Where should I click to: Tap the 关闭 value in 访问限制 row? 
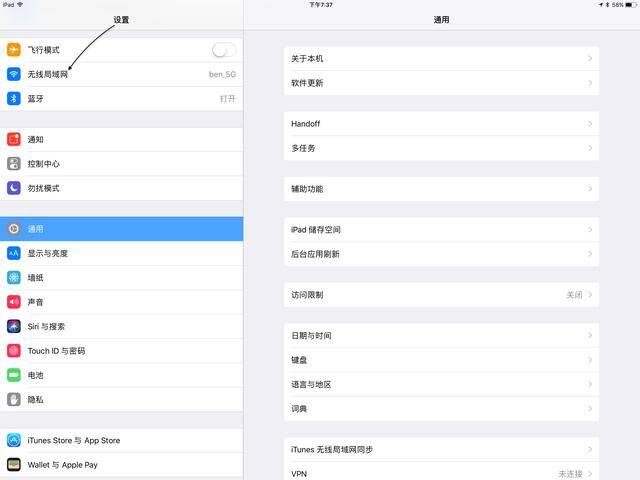point(574,295)
